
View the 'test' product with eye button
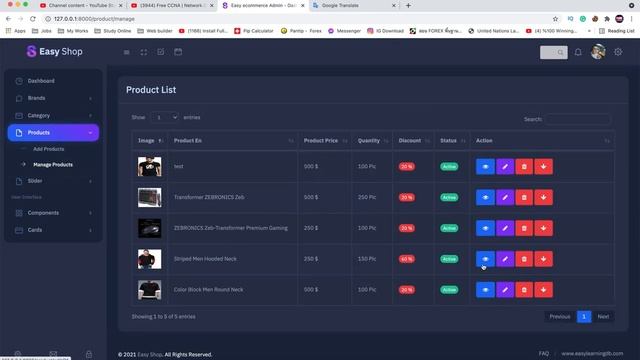click(485, 167)
